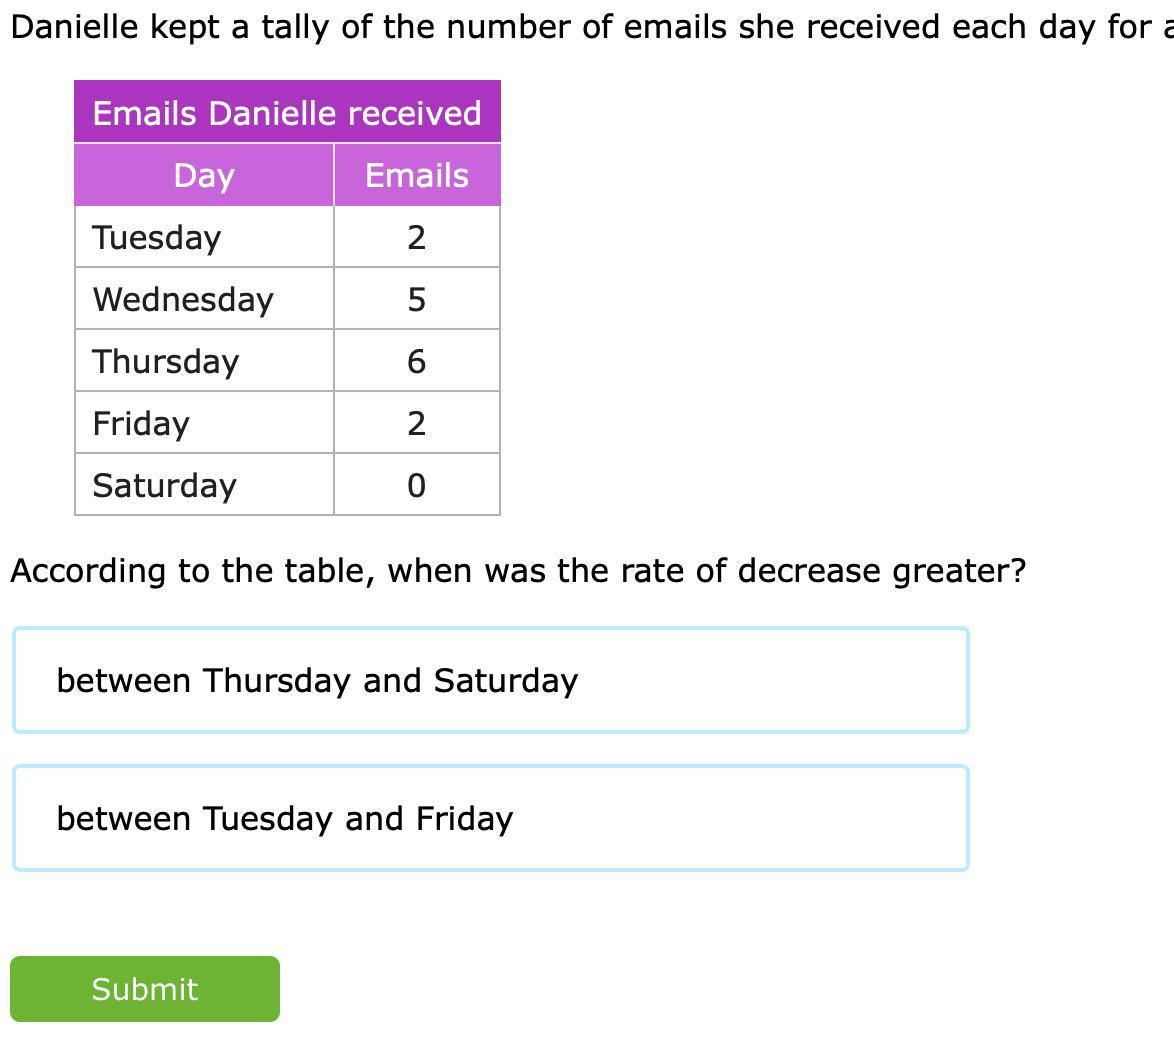The image size is (1174, 1044).
Task: Click the 'rate of decrease greater' question text
Action: [518, 571]
